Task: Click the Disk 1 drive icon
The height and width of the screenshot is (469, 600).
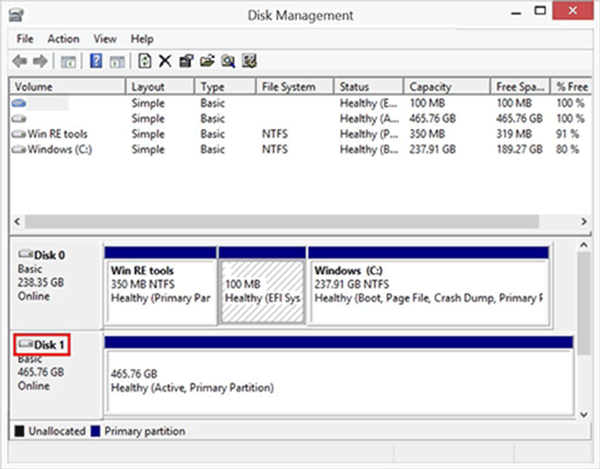Action: [x=26, y=344]
